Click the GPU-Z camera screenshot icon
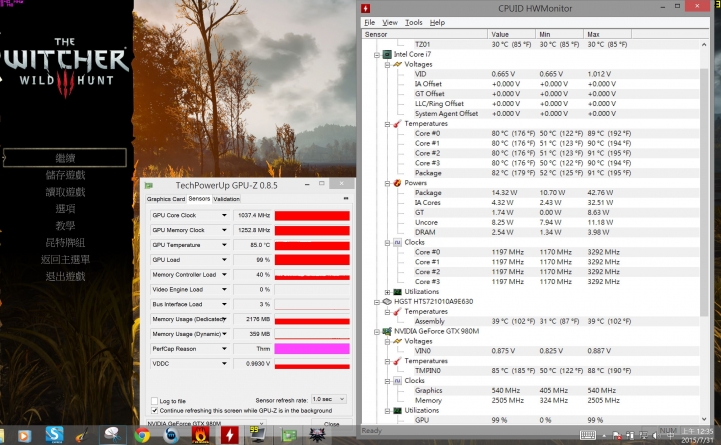This screenshot has height=445, width=721. 346,199
